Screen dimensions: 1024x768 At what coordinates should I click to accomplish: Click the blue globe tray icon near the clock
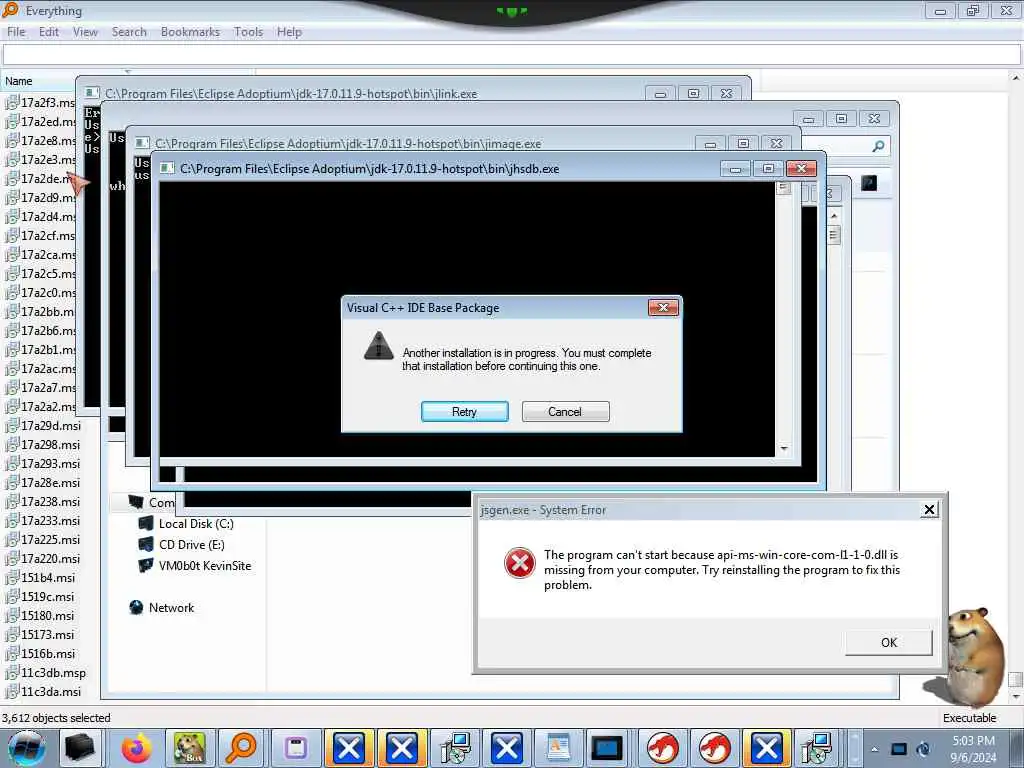coord(923,749)
